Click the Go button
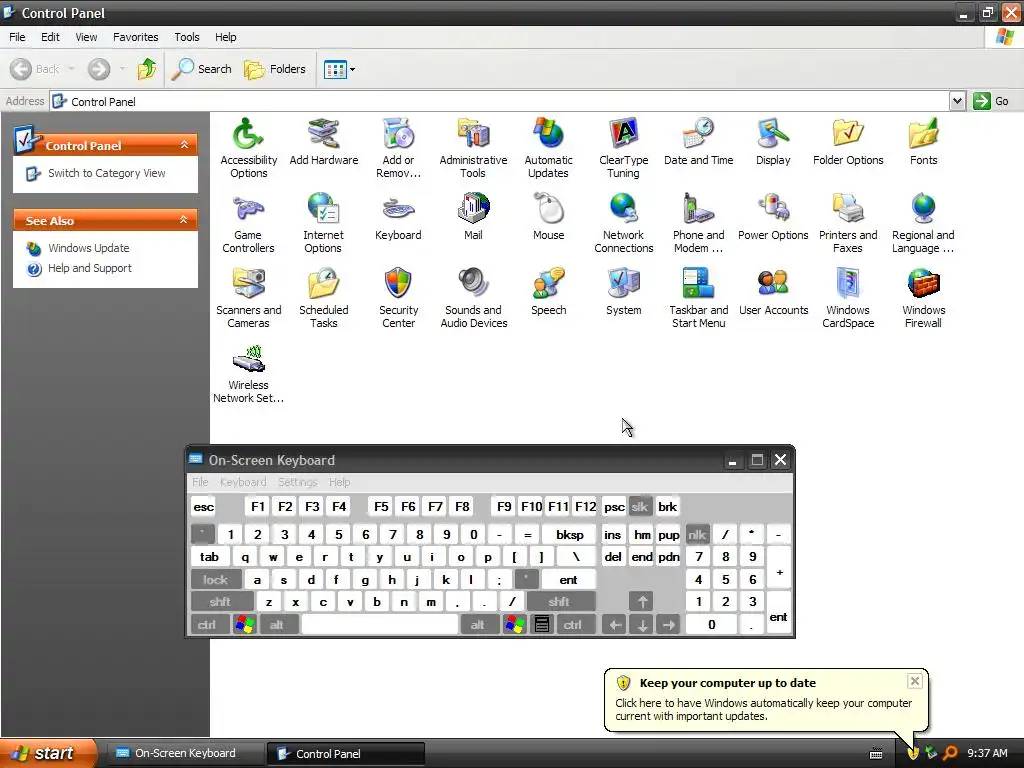Viewport: 1024px width, 768px height. click(992, 101)
